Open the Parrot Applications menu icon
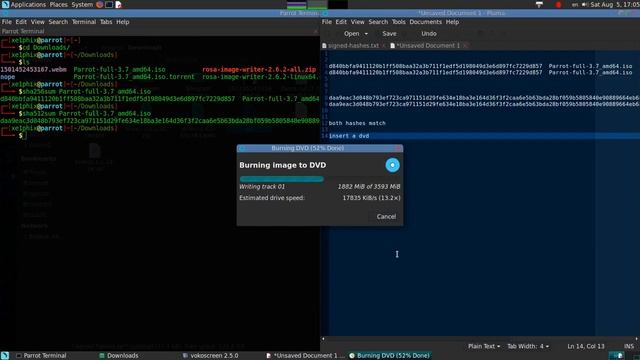This screenshot has height=360, width=640. 5,4
